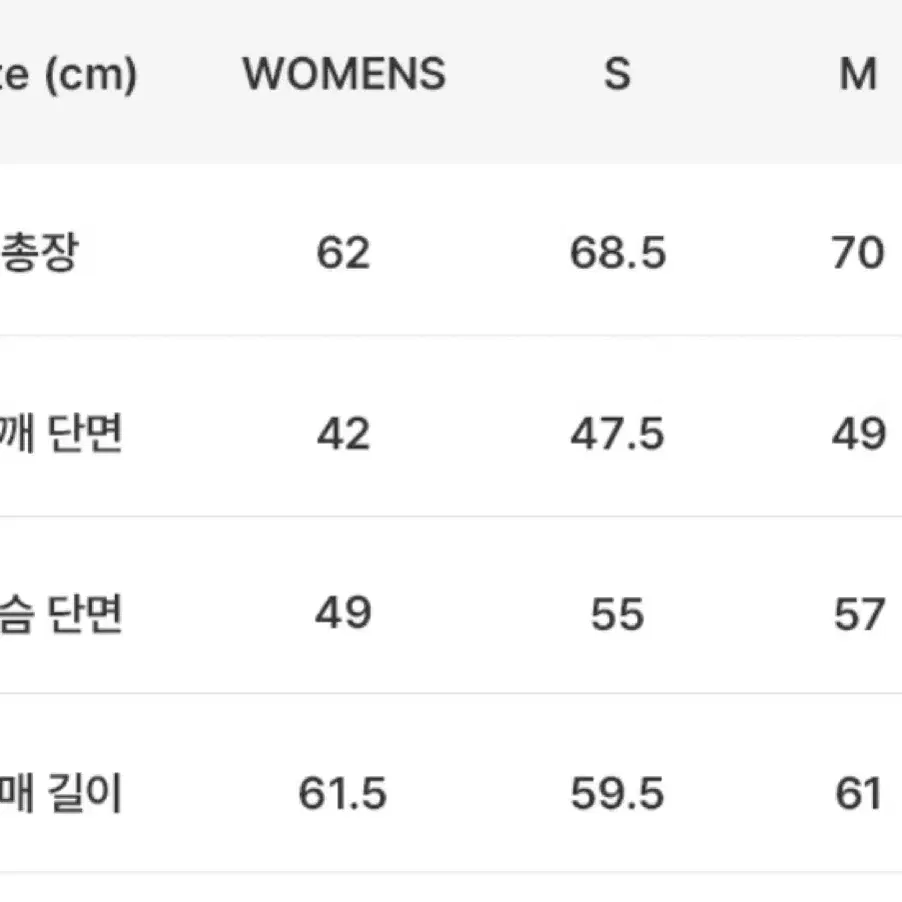Select the M size column header
The height and width of the screenshot is (902, 902).
[x=858, y=74]
